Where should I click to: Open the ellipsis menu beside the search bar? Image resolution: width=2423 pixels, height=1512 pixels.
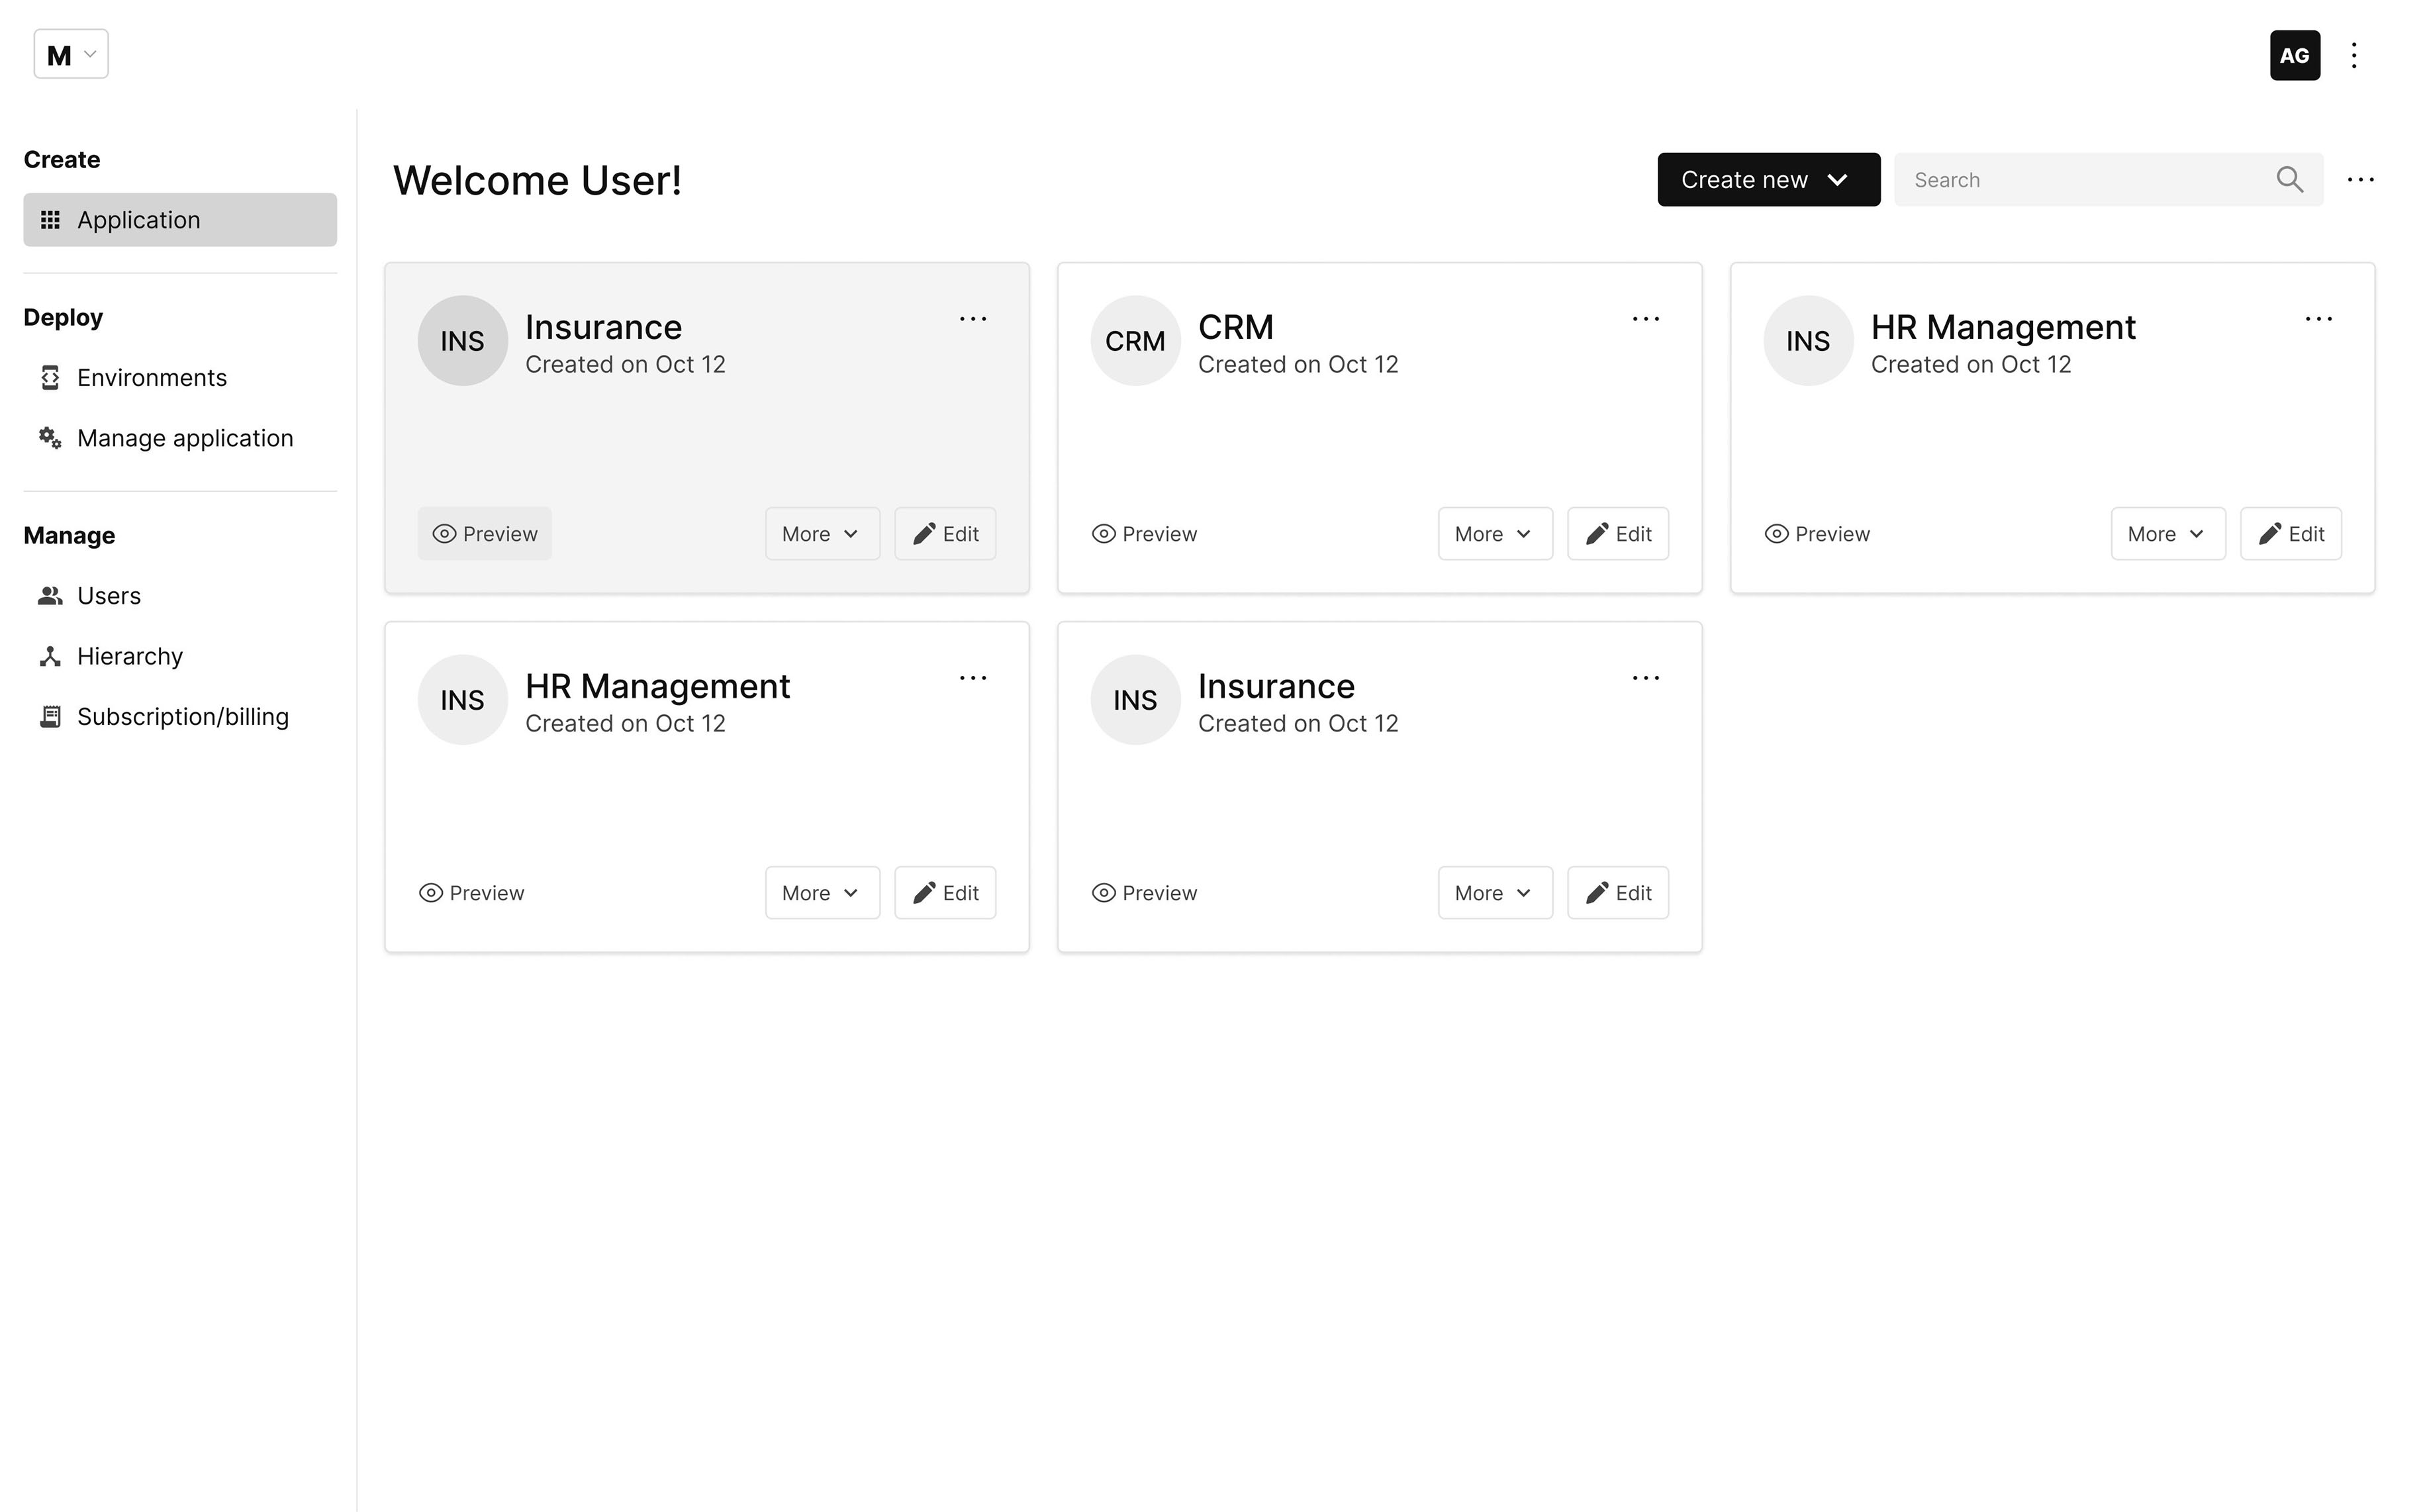pos(2361,179)
